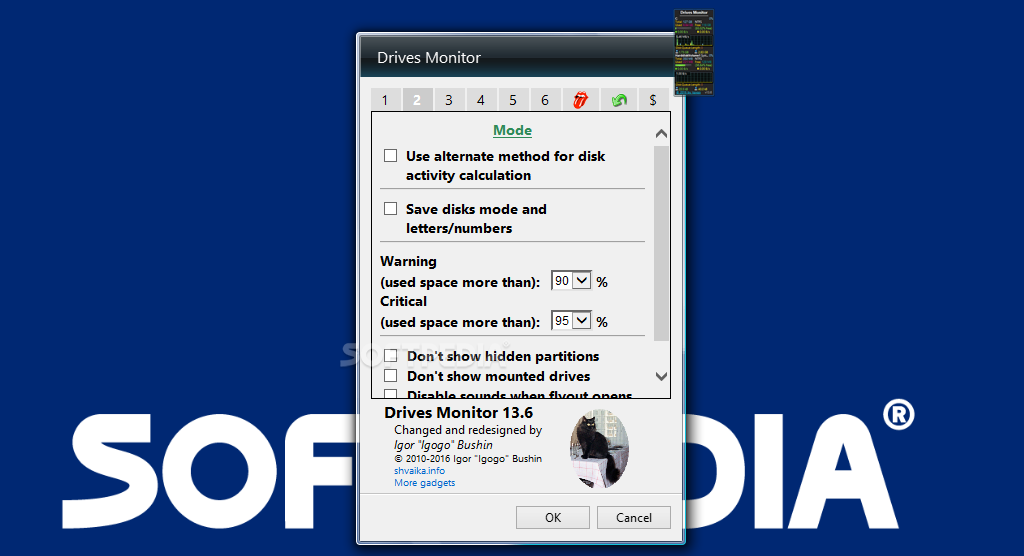Screen dimensions: 1024x556
Task: Click the Drives Monitor gadget preview
Action: click(x=694, y=52)
